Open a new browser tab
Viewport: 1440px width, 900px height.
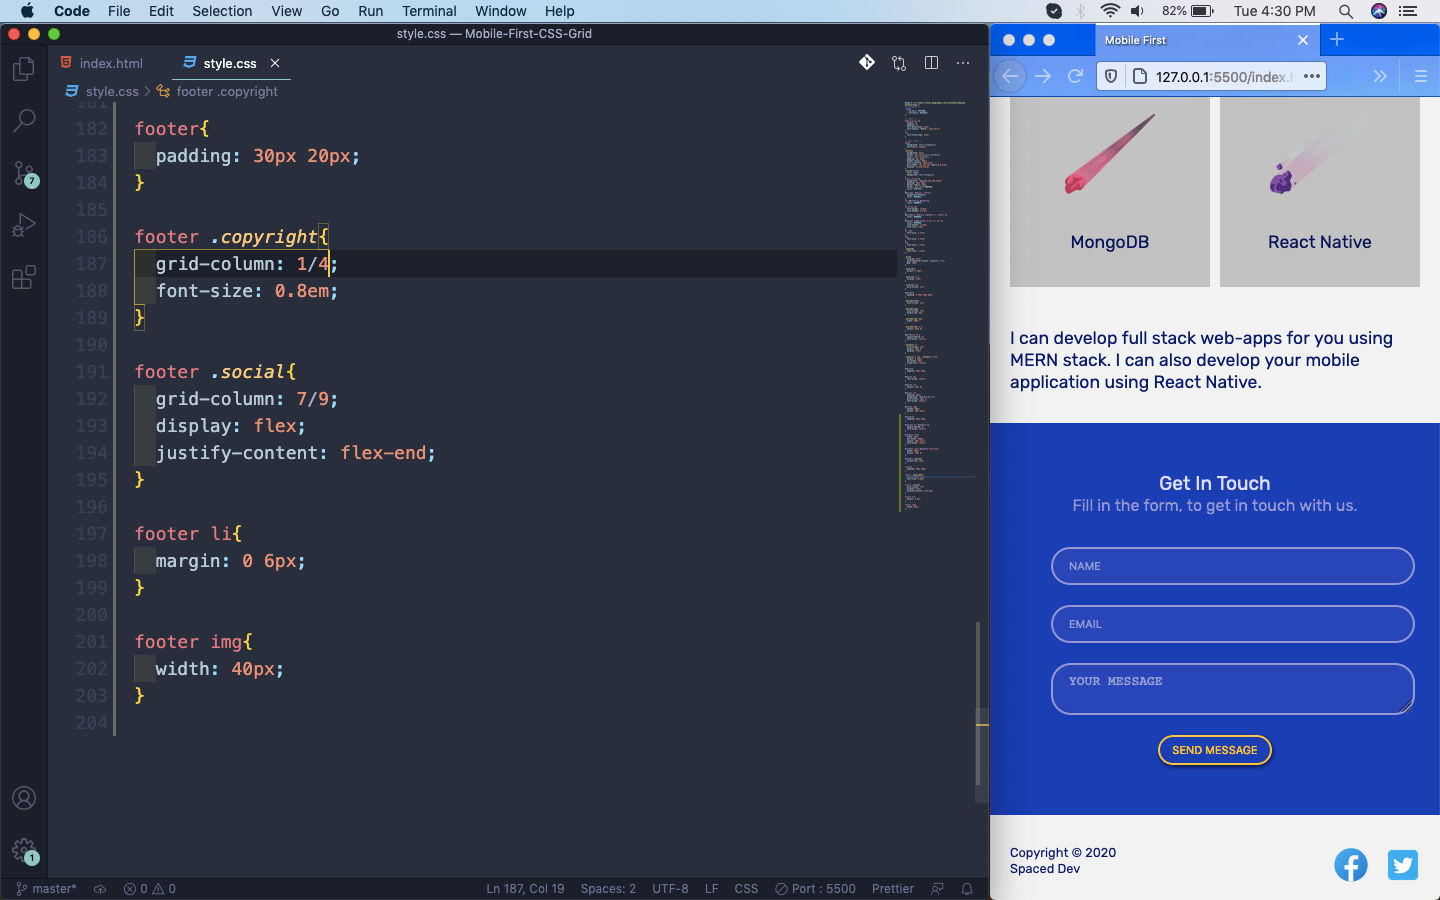pos(1337,40)
